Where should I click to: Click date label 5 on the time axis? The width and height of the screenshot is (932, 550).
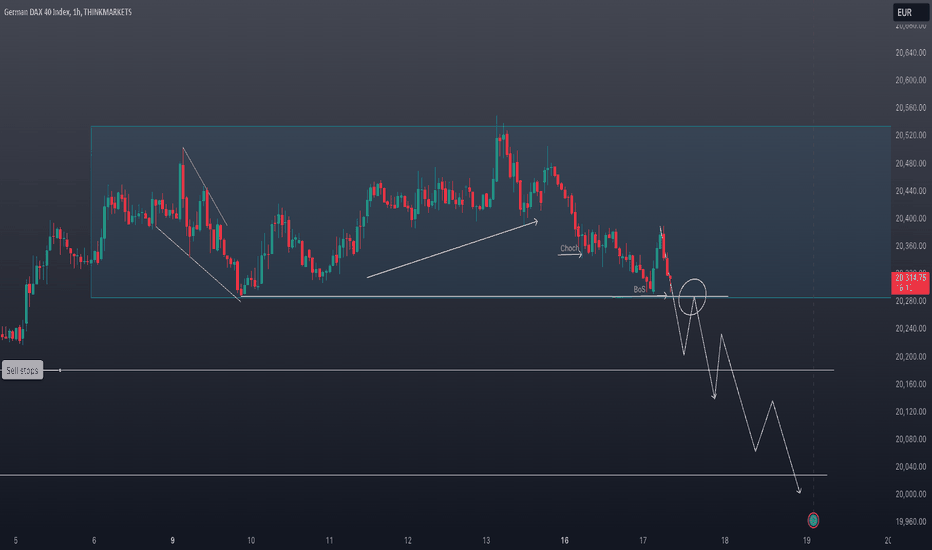[15, 540]
